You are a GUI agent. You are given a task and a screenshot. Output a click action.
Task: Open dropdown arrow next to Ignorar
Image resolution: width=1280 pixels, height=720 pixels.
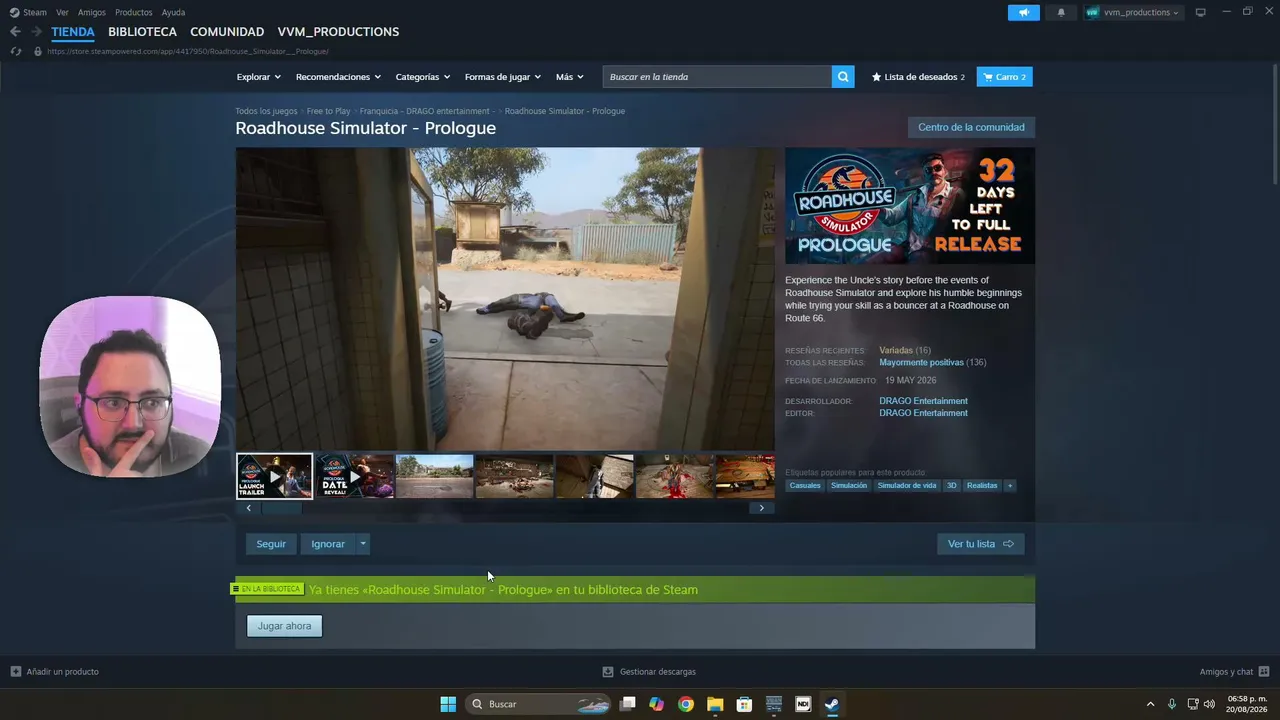coord(363,544)
